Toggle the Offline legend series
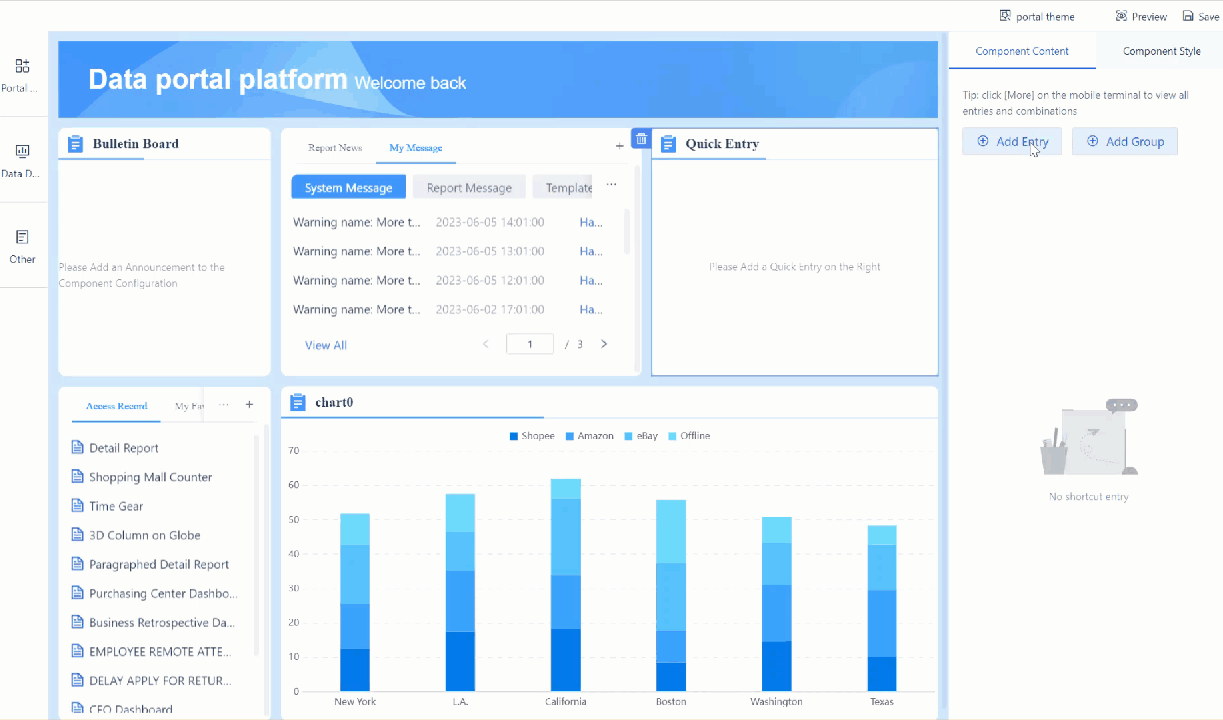This screenshot has height=720, width=1223. [689, 436]
